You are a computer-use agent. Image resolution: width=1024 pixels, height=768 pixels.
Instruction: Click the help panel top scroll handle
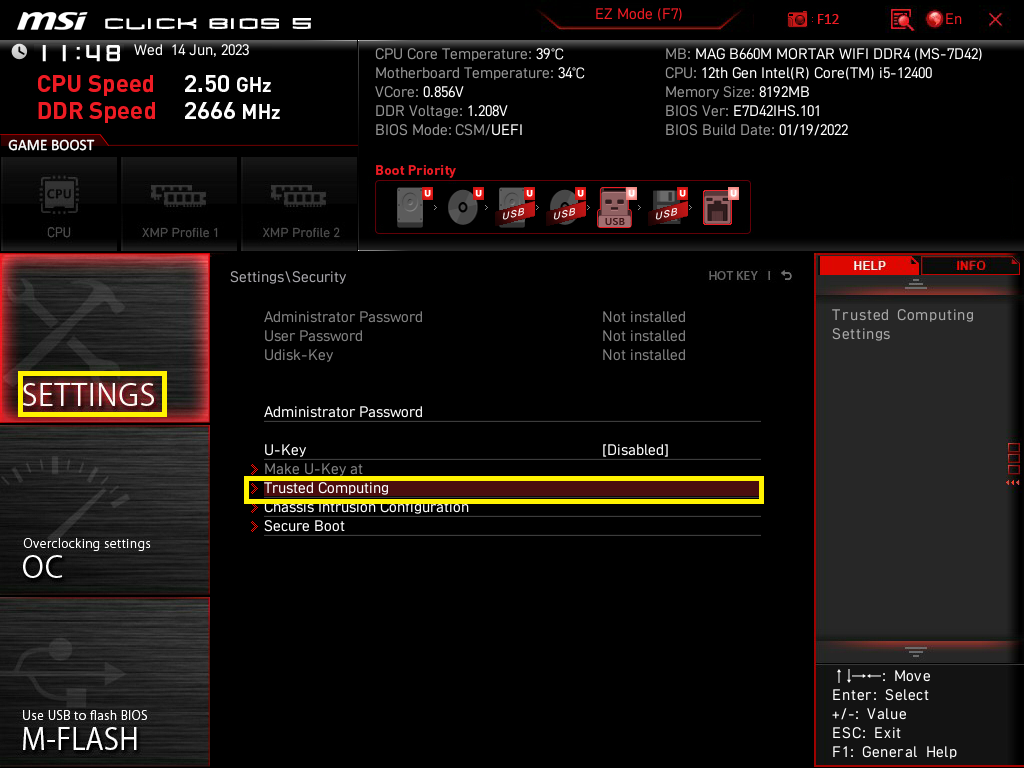coord(916,284)
